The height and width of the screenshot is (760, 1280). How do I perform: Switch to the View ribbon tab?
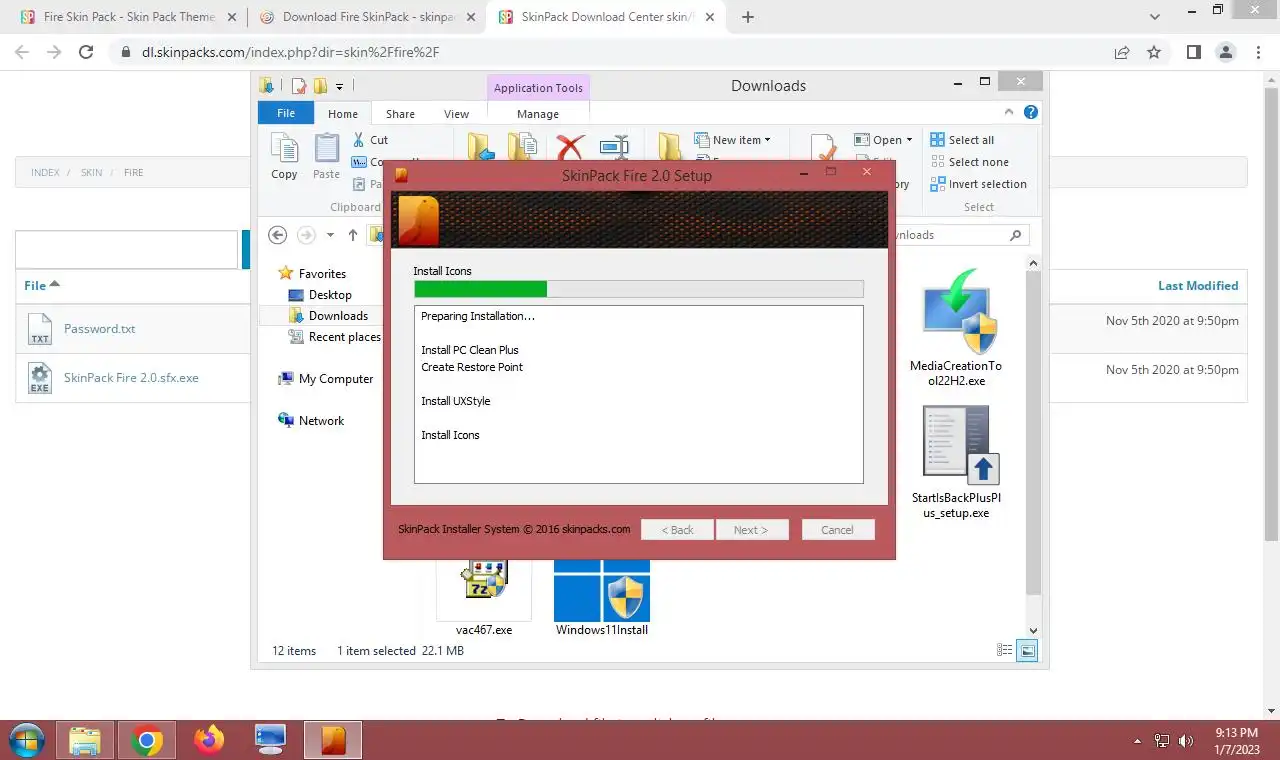(456, 114)
